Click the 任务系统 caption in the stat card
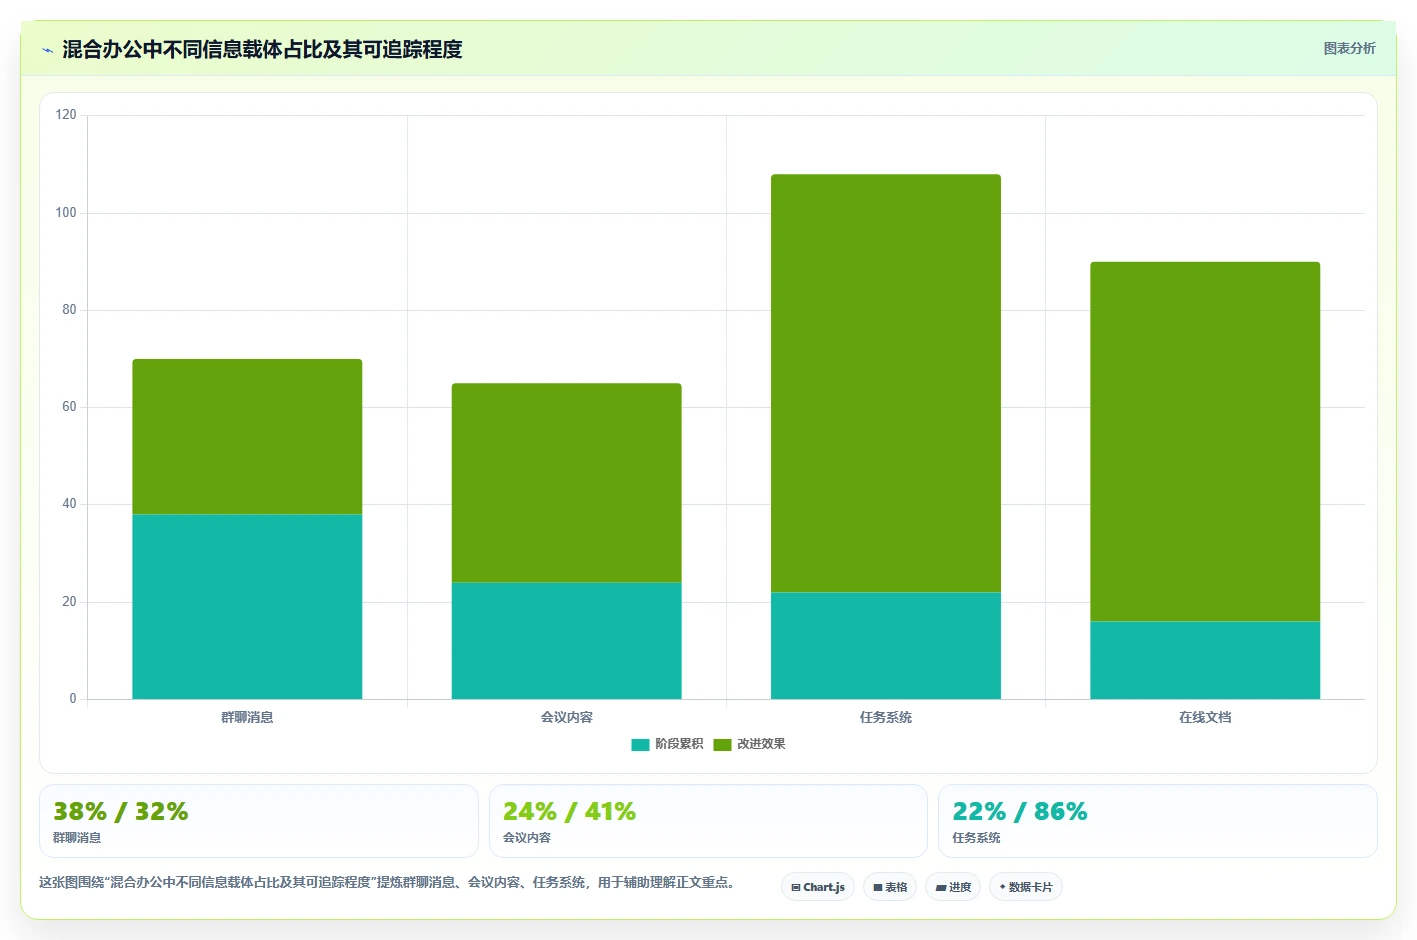Screen dimensions: 1417x940 [x=976, y=838]
